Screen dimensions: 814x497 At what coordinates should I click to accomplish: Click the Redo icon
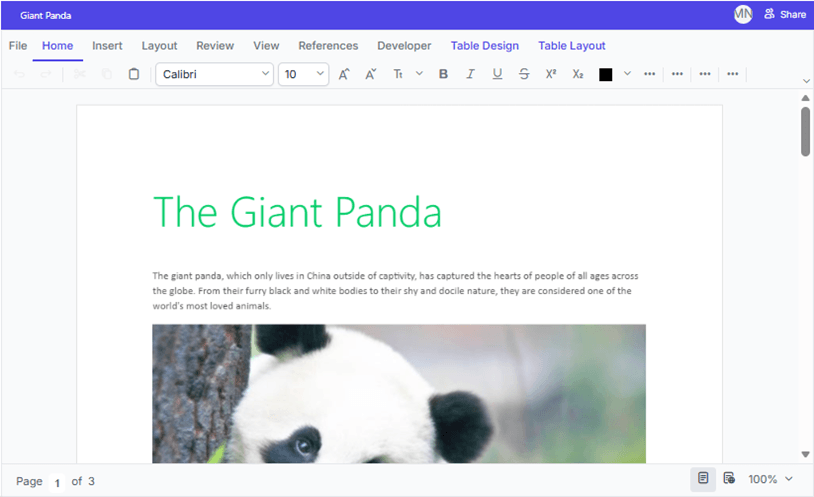tap(46, 74)
